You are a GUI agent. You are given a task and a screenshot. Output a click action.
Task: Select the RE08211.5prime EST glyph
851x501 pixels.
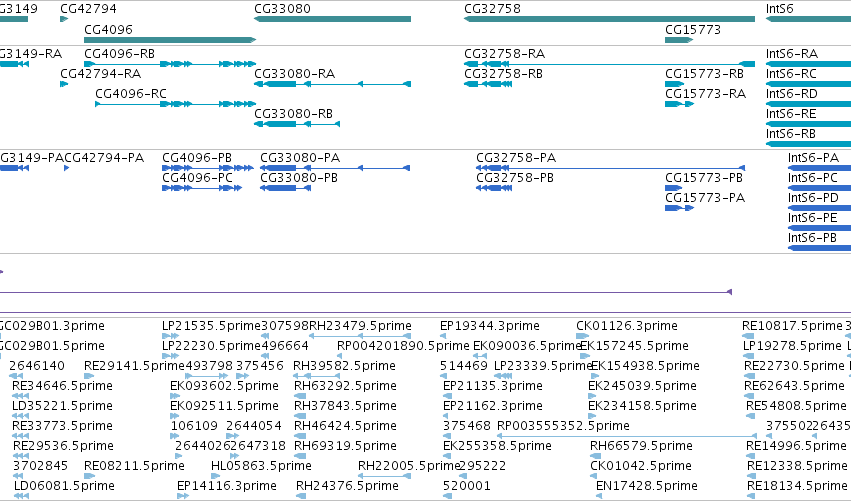[90, 476]
